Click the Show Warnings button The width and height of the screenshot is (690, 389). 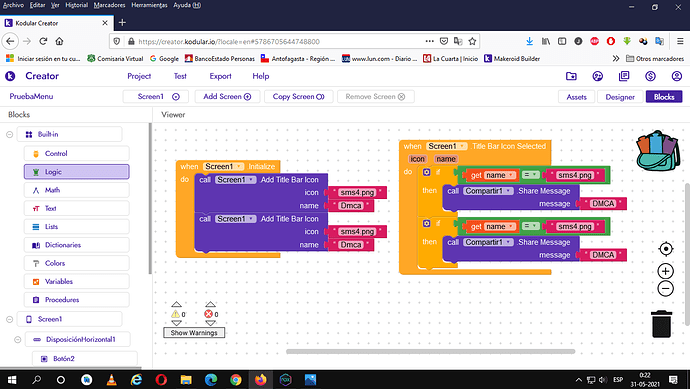pyautogui.click(x=194, y=333)
